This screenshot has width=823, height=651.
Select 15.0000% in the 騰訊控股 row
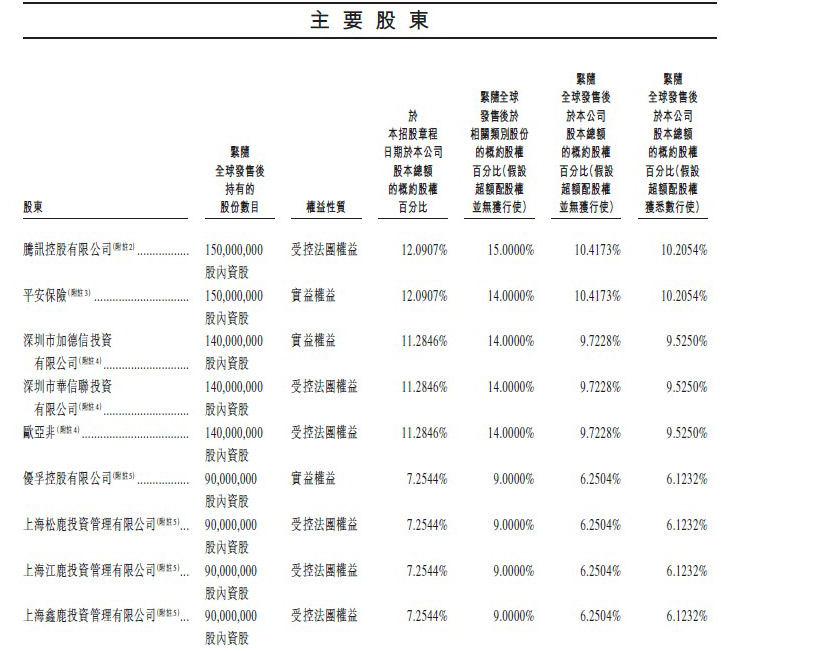point(511,250)
